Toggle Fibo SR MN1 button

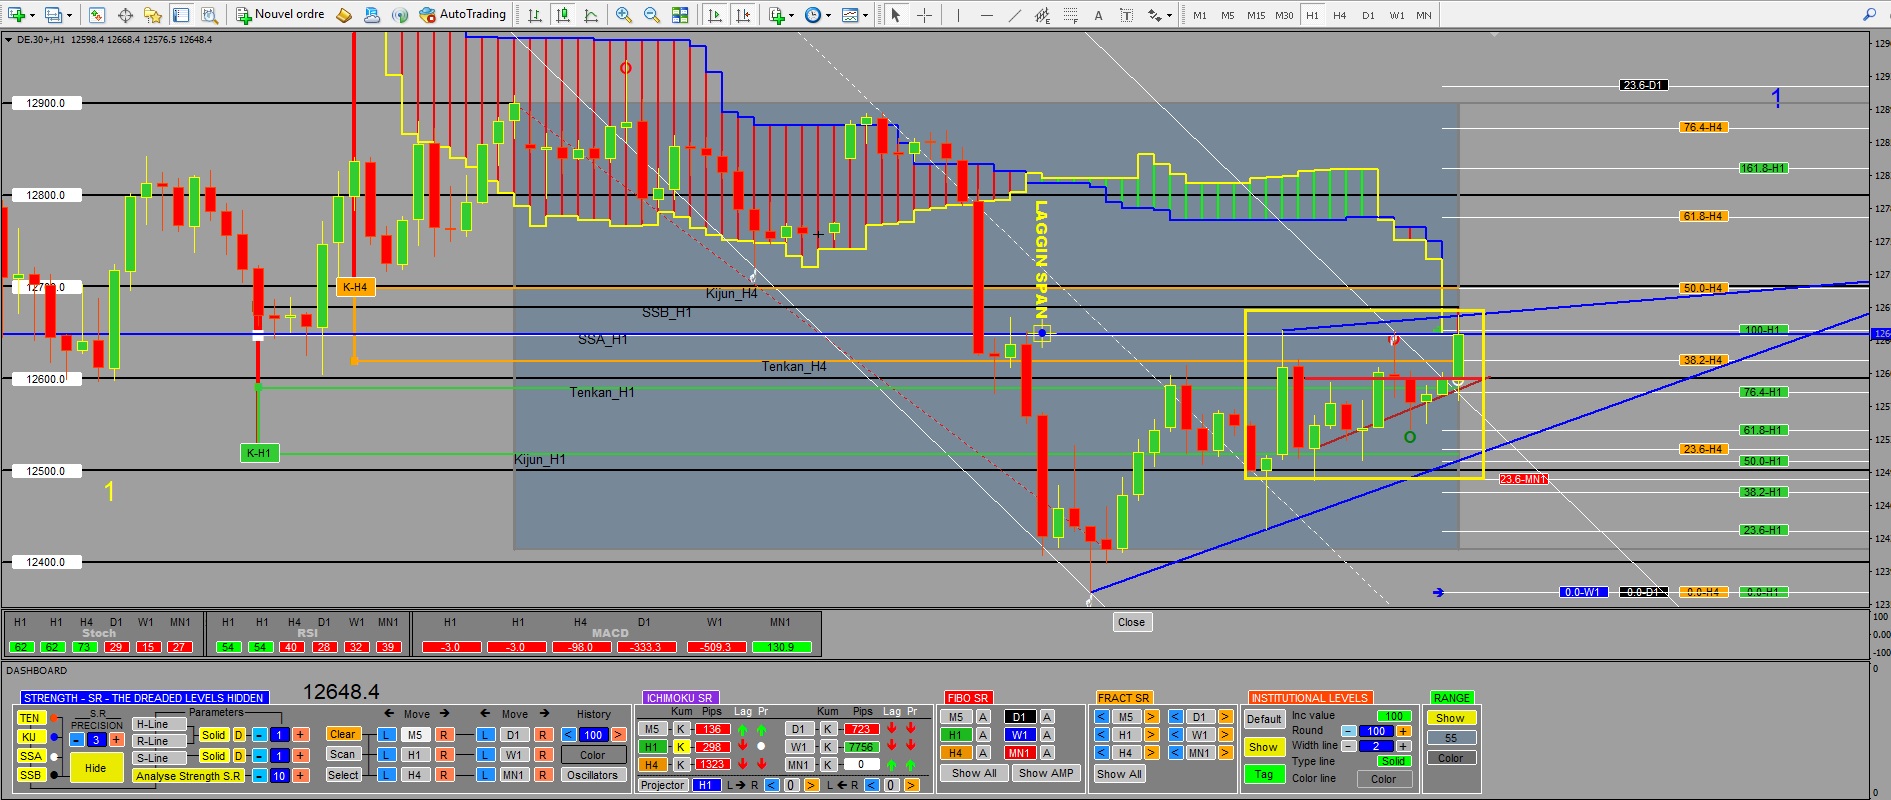coord(1019,753)
